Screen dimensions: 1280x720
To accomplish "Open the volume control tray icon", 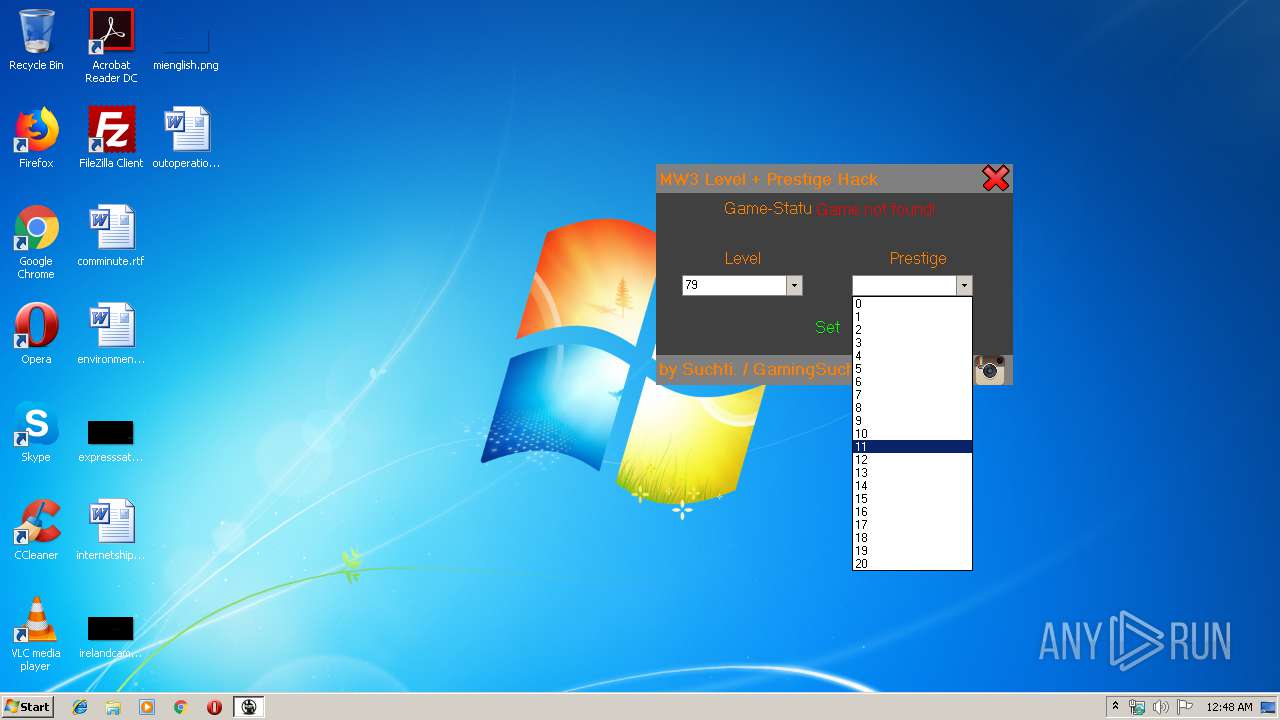I will point(1161,707).
